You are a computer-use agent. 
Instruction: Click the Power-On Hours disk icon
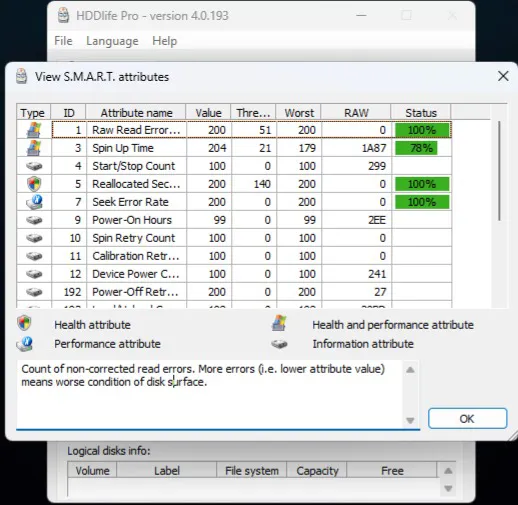(x=34, y=220)
